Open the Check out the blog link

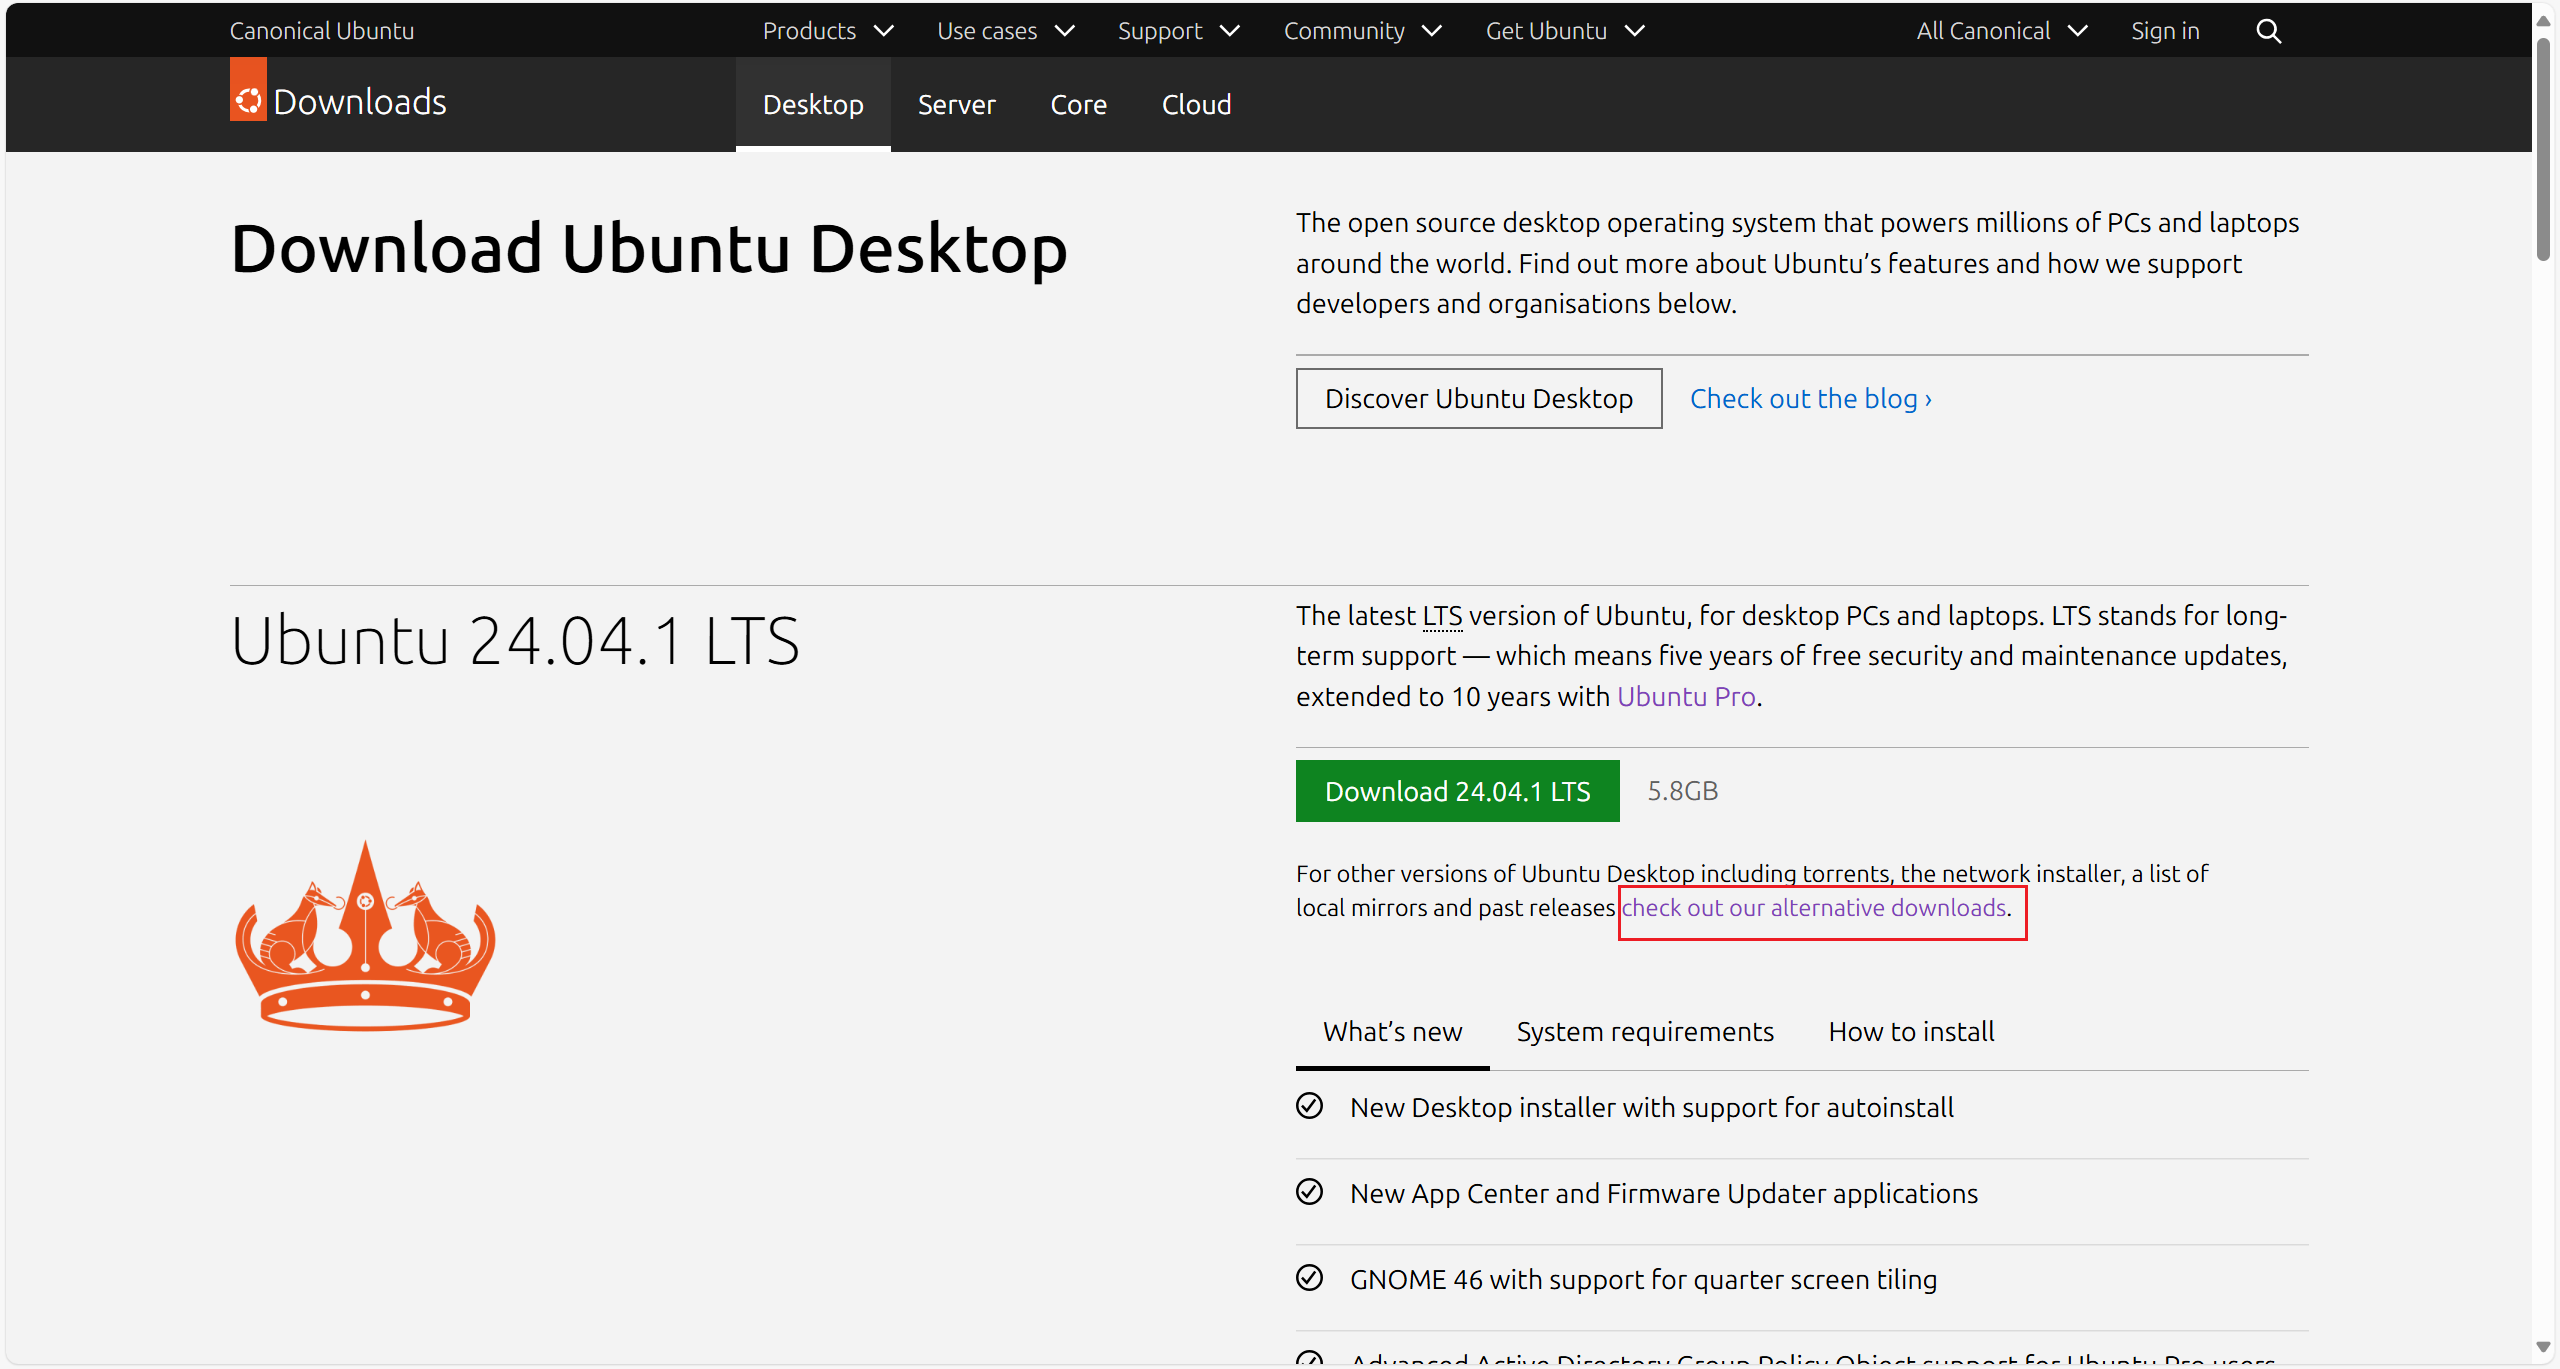tap(1811, 398)
